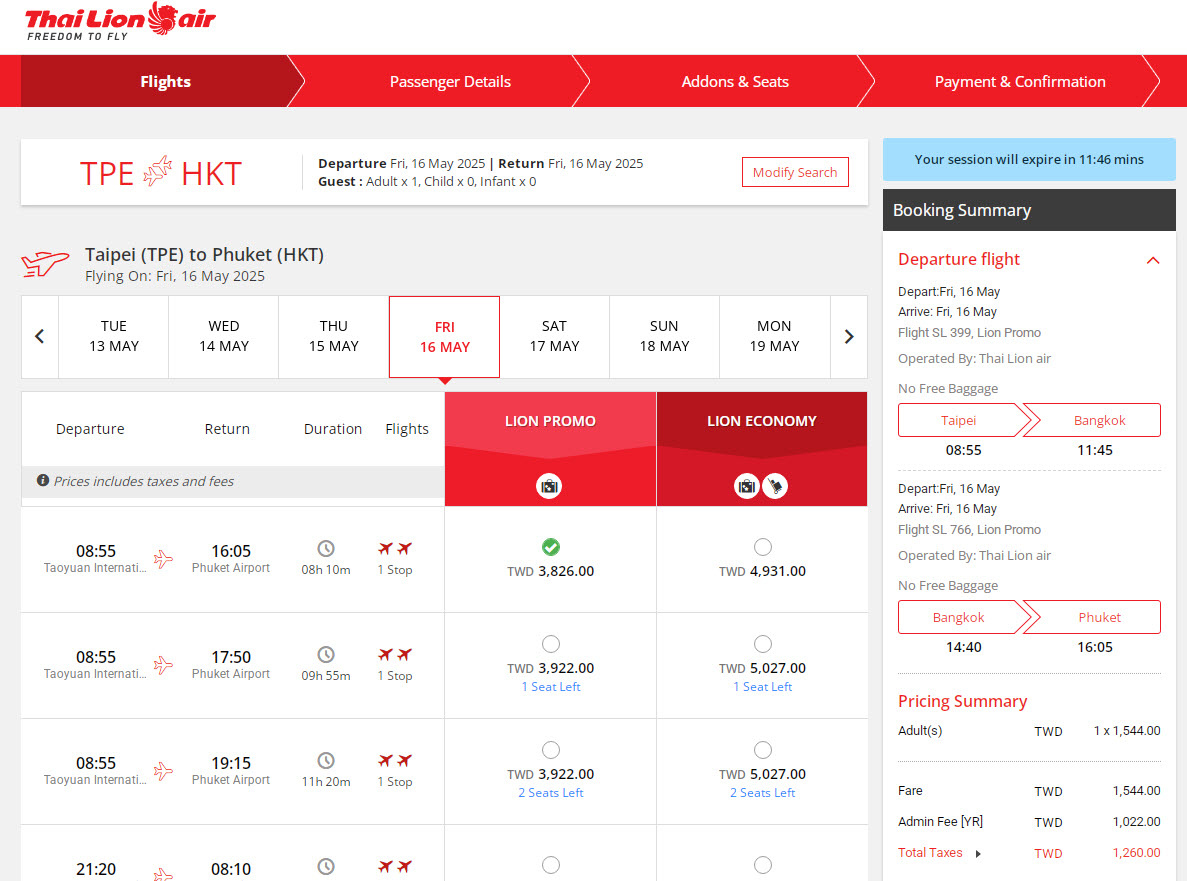Click the Phuket destination box in Booking Summary

click(x=1099, y=617)
